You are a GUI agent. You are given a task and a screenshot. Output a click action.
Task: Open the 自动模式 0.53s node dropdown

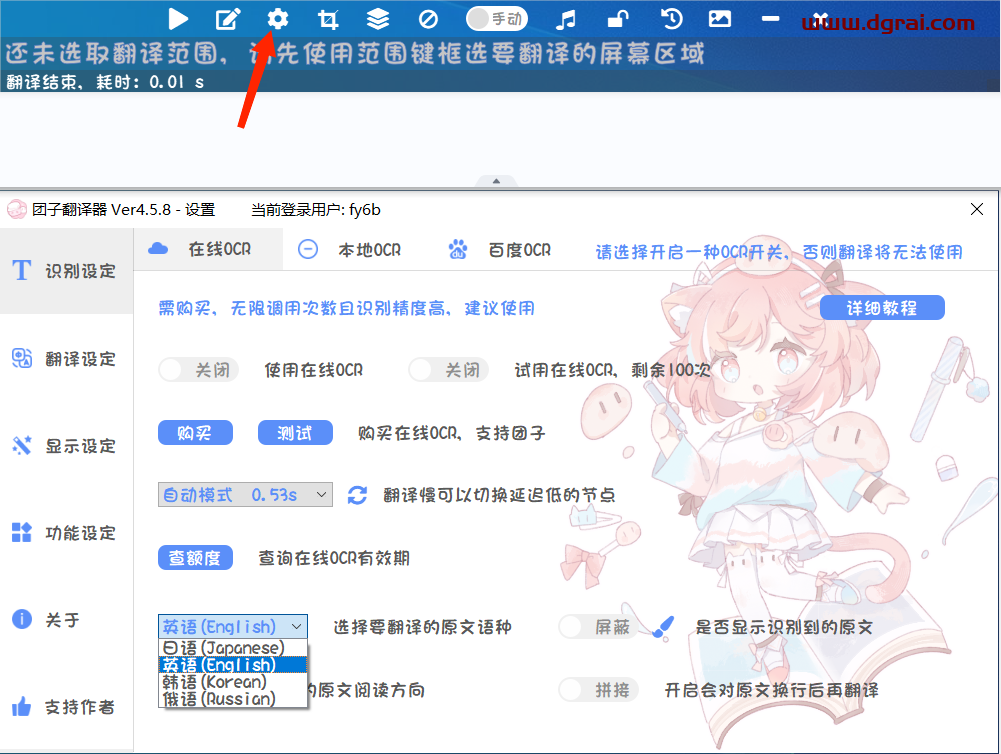245,495
